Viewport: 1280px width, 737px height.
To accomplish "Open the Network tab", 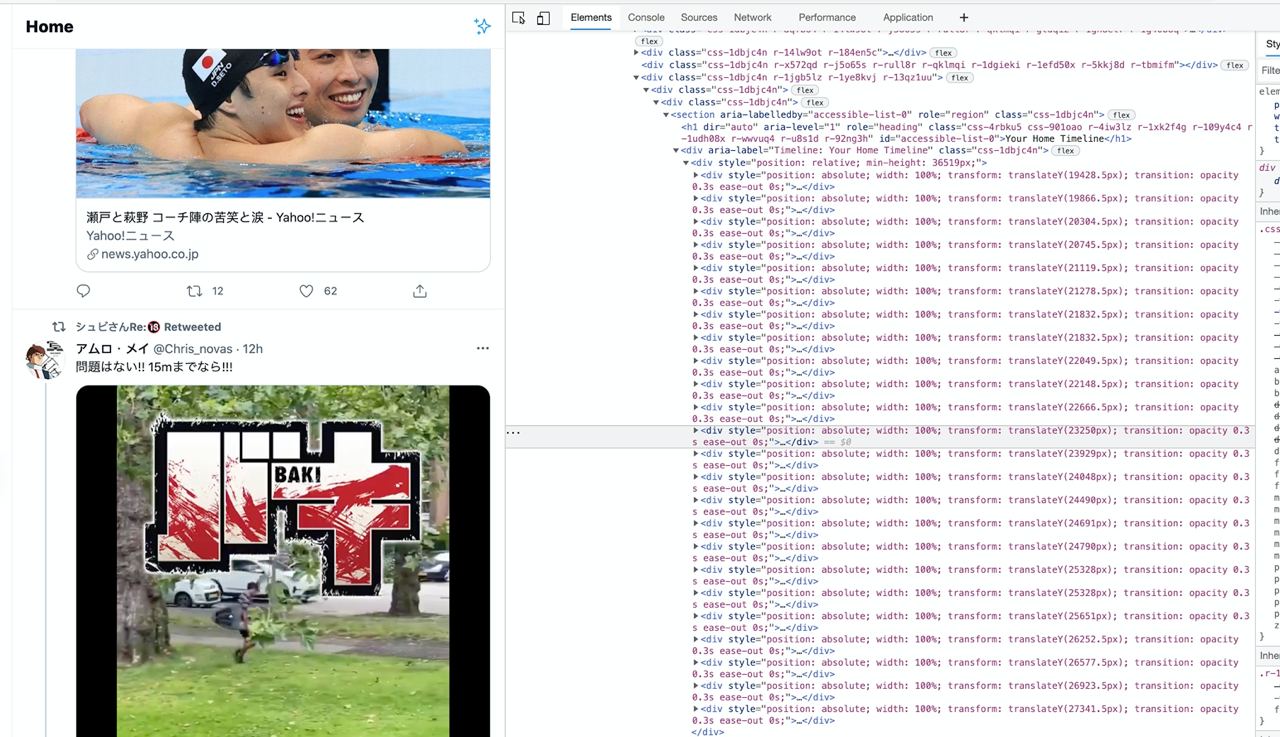I will point(753,18).
